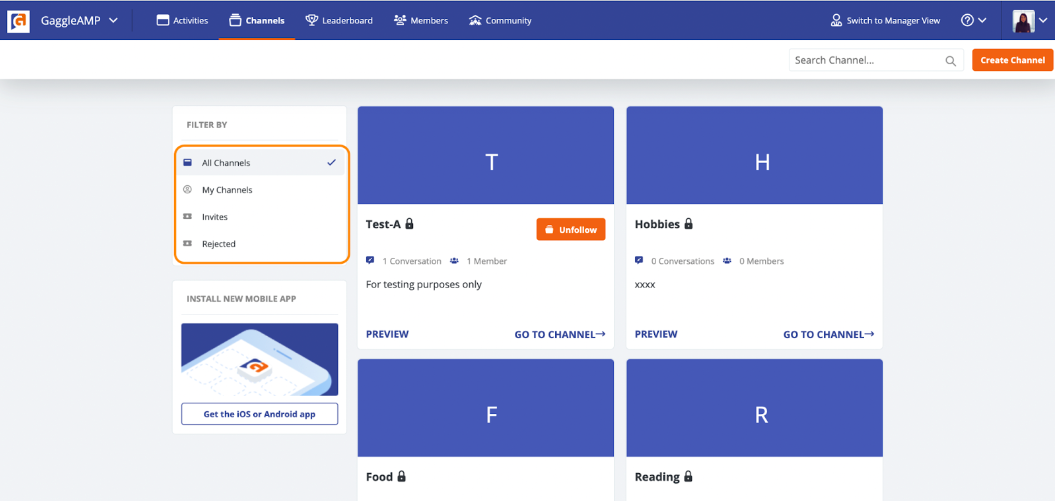Image resolution: width=1057 pixels, height=504 pixels.
Task: Filter channels by Rejected
Action: (260, 244)
